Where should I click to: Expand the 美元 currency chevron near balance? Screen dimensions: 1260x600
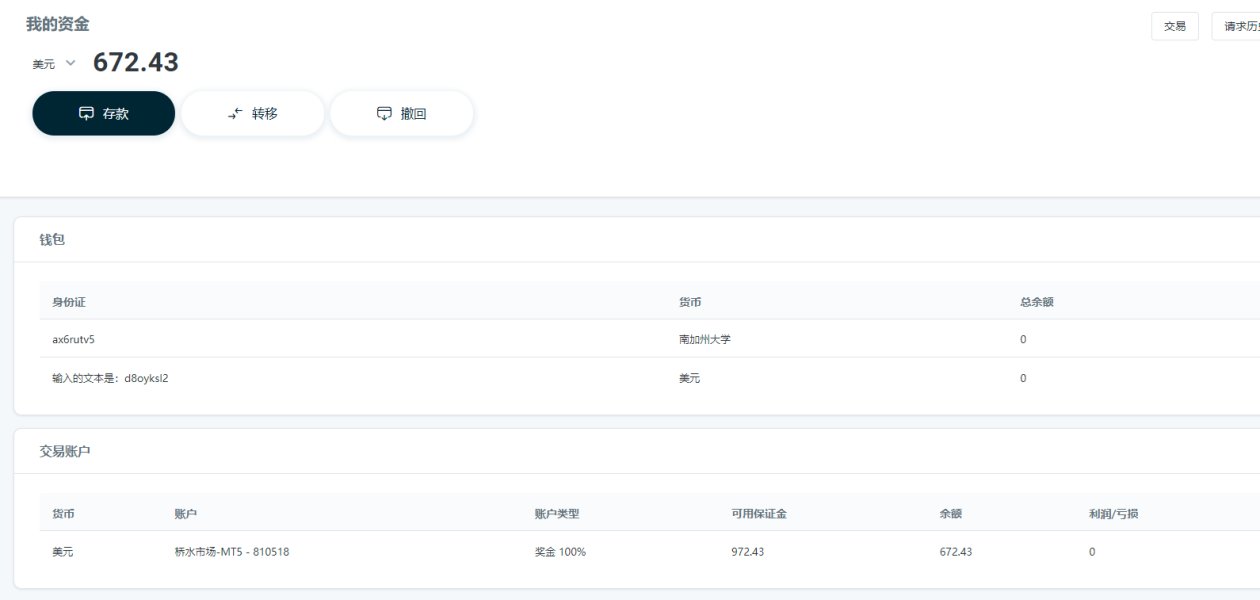click(70, 63)
